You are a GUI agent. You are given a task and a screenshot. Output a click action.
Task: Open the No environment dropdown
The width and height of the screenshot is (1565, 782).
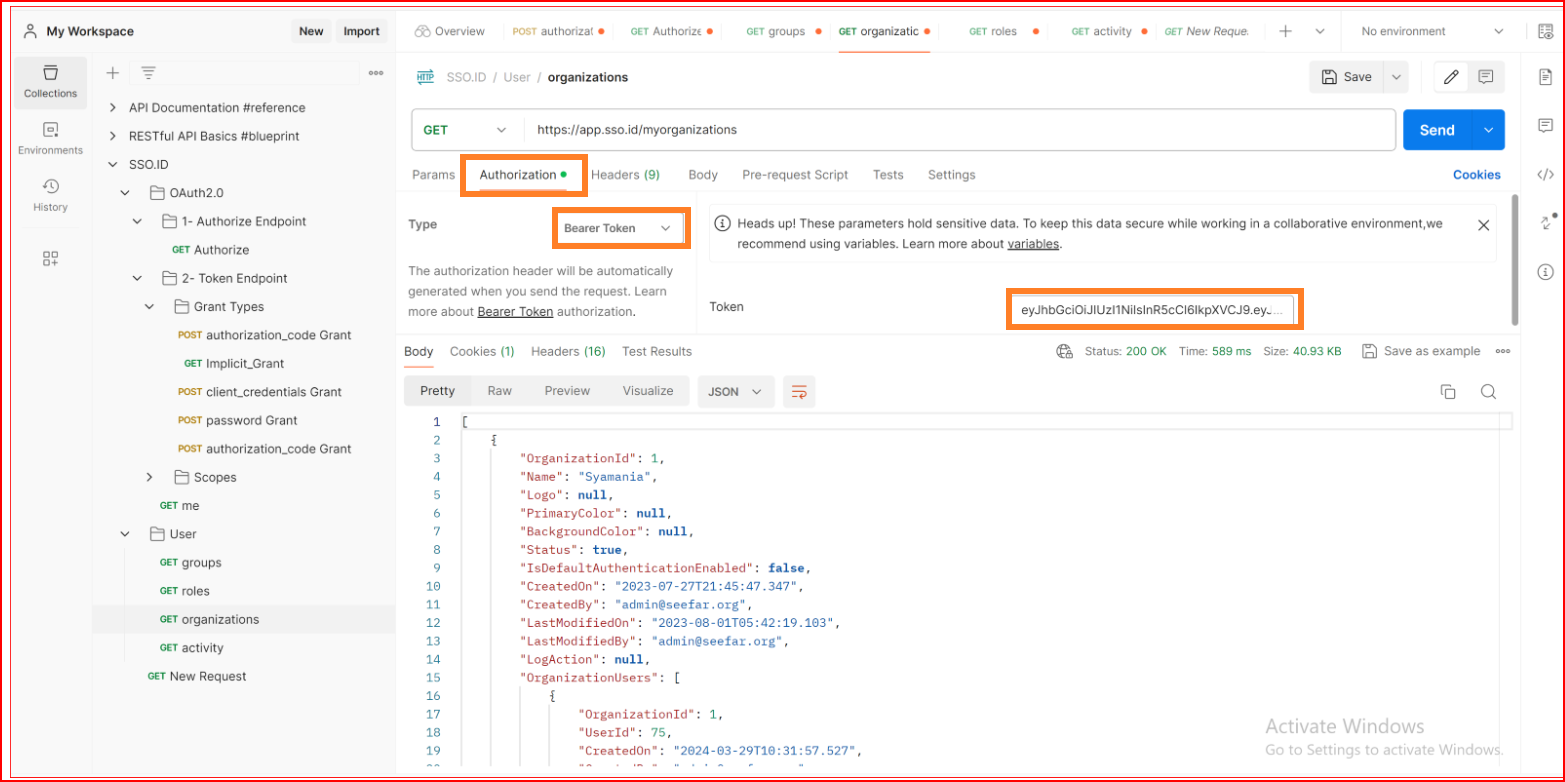coord(1433,31)
